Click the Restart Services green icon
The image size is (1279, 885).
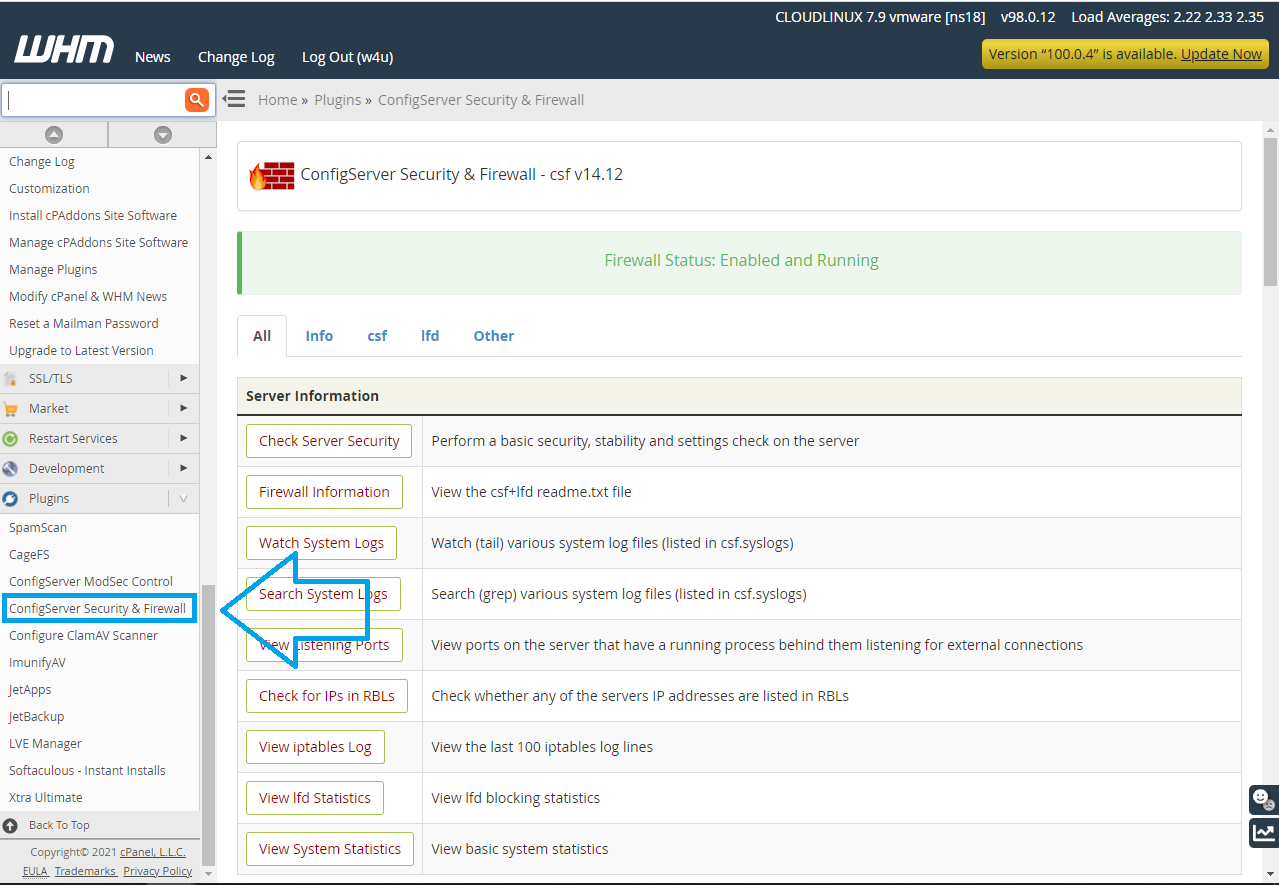coord(10,439)
